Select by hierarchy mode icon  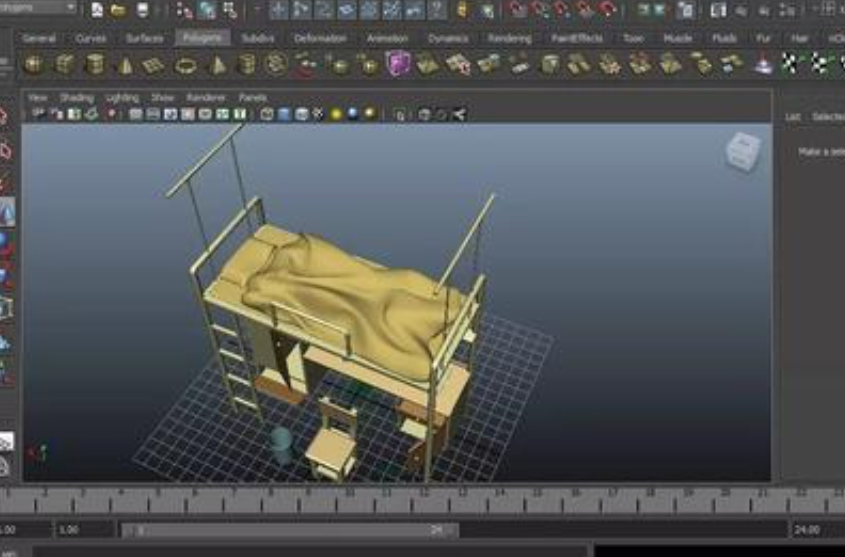(x=184, y=10)
